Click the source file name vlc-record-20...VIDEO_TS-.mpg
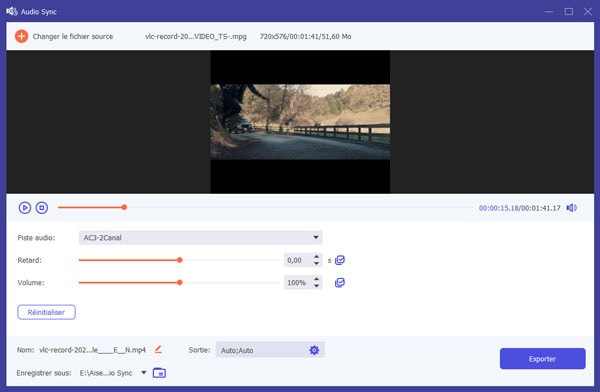 coord(196,36)
